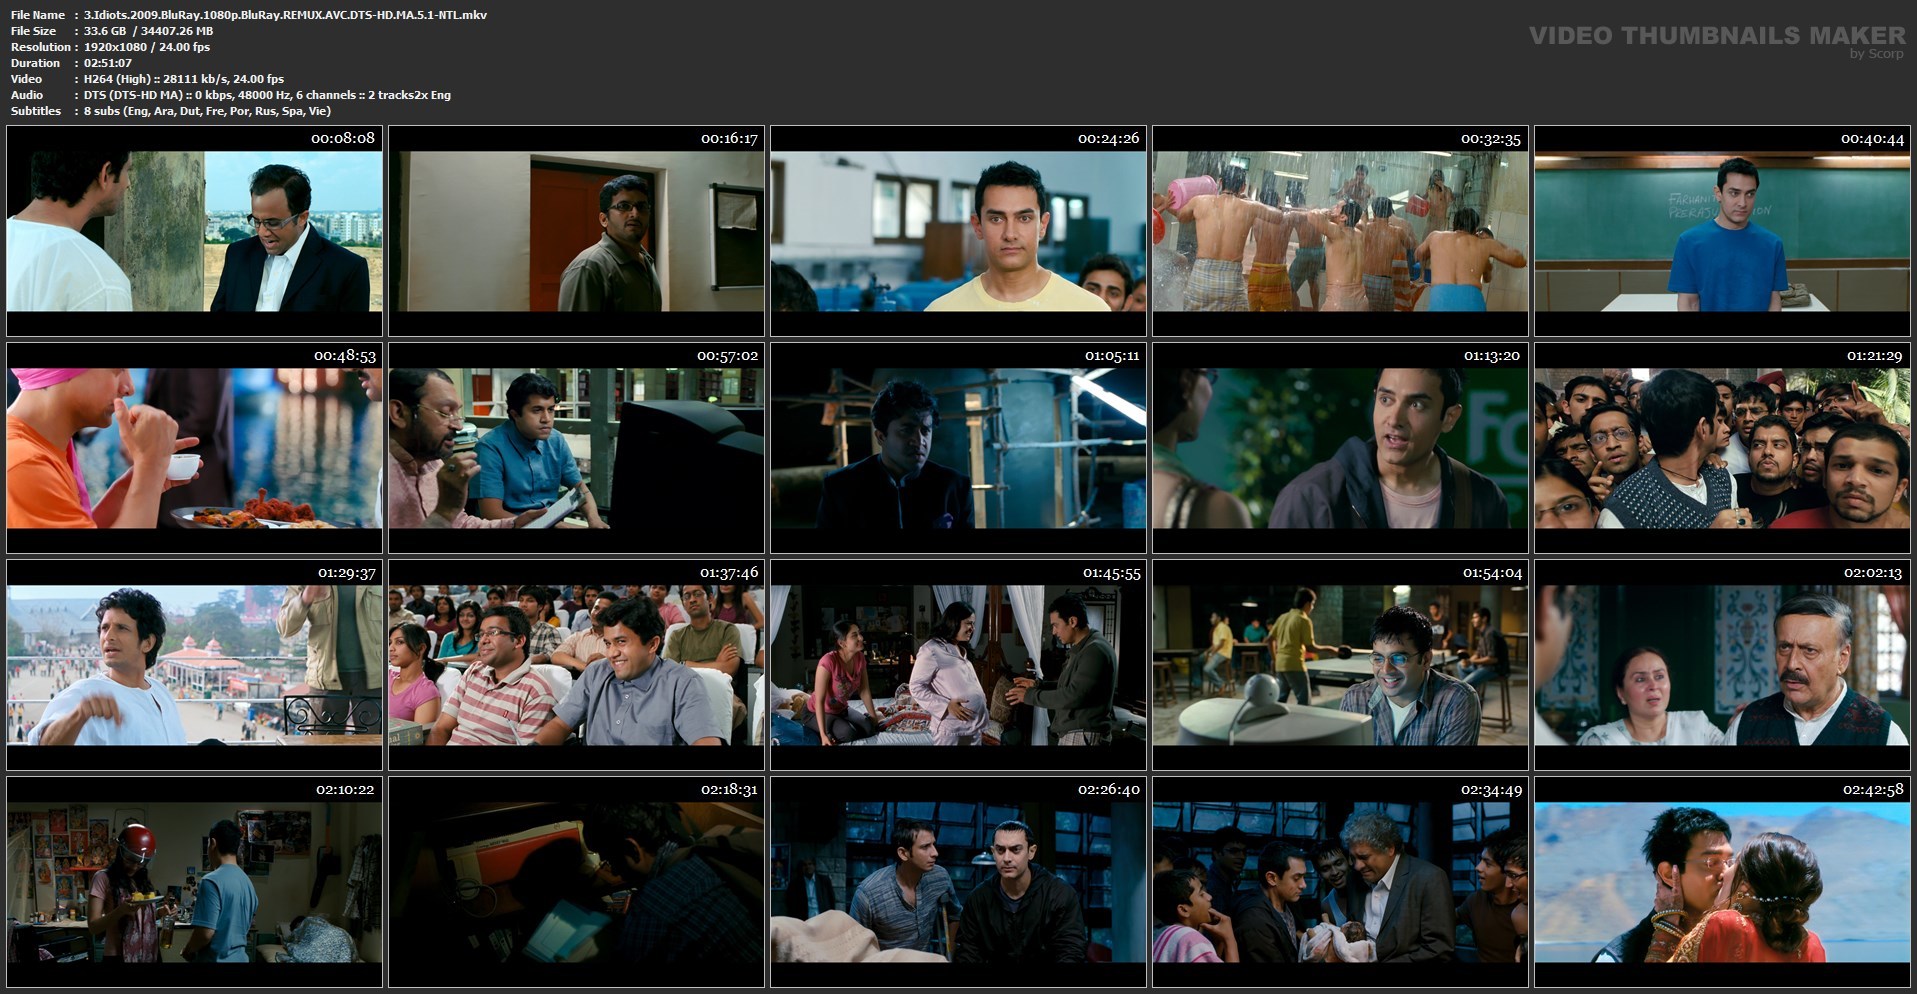Click the subtitles line listing 8 subs

click(207, 111)
